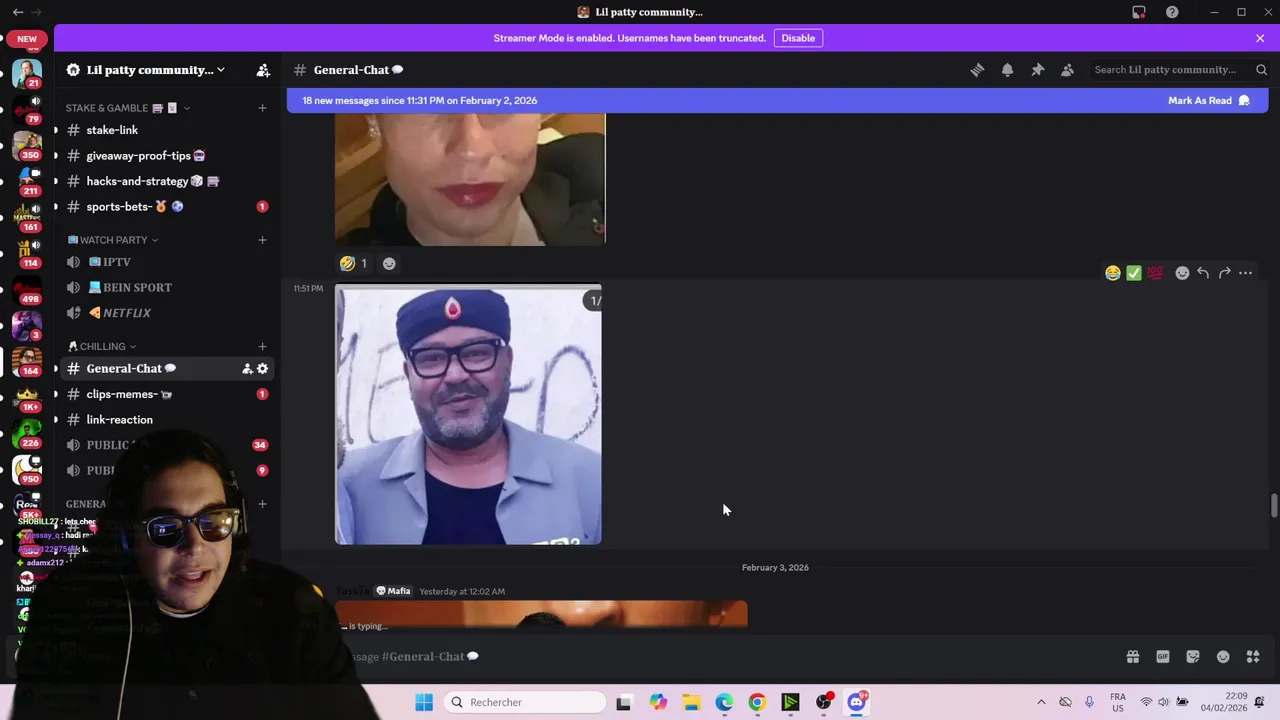Open the server with the 350 badge
Viewport: 1280px width, 720px height.
(x=27, y=145)
